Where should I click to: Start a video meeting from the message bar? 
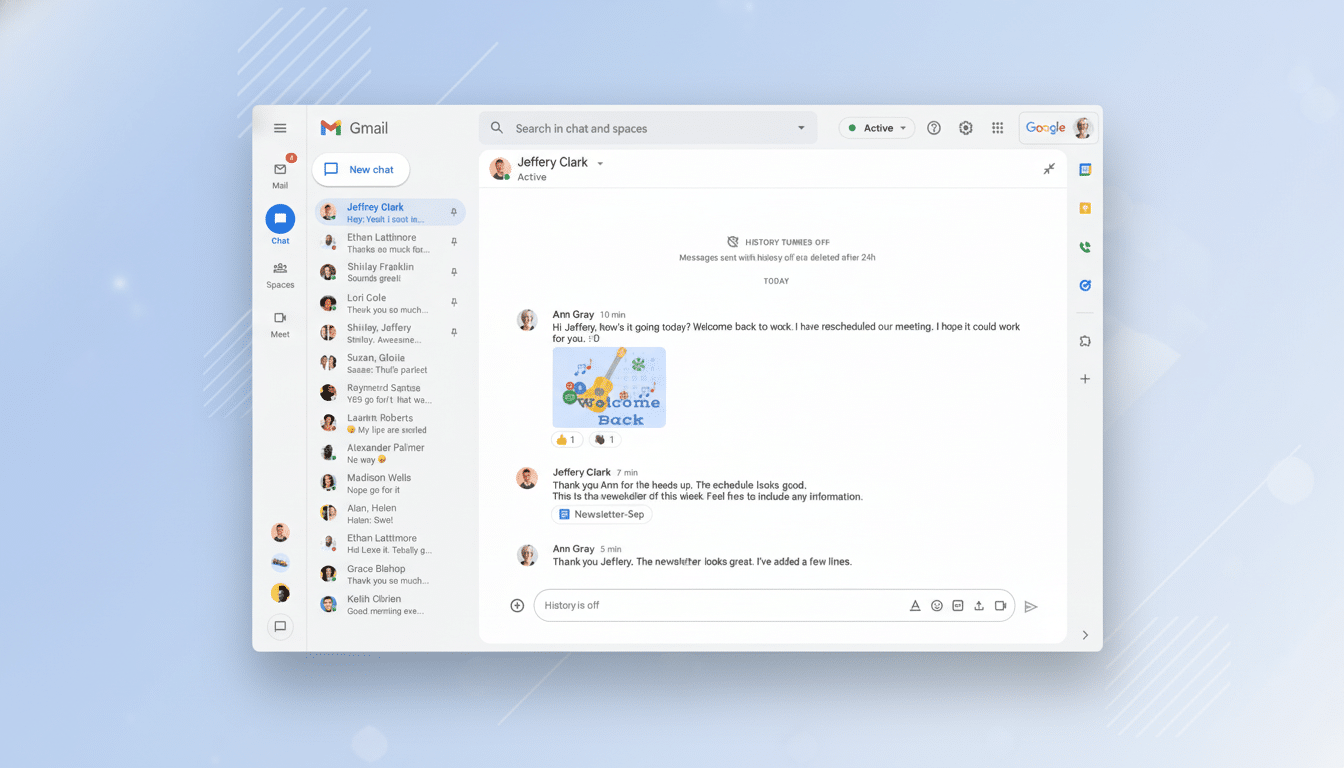coord(1002,605)
